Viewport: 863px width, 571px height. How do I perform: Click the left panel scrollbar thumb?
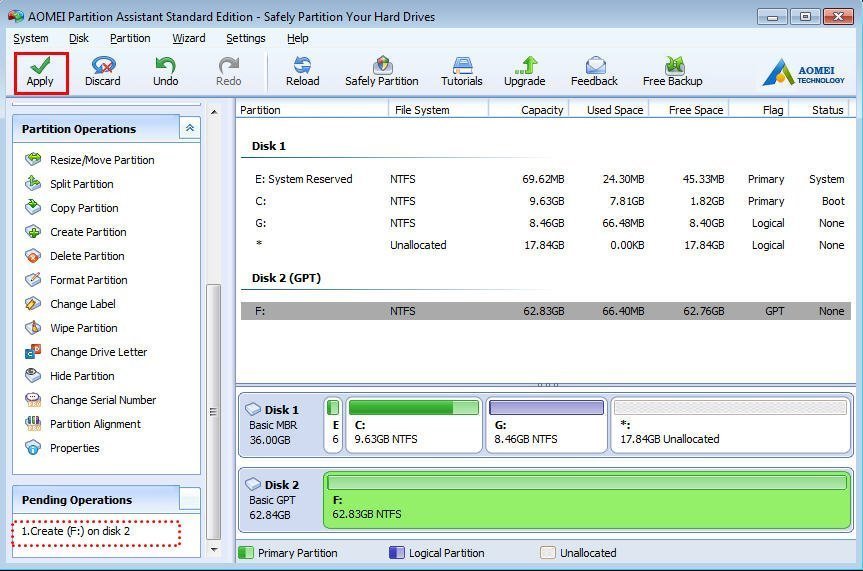pos(214,412)
